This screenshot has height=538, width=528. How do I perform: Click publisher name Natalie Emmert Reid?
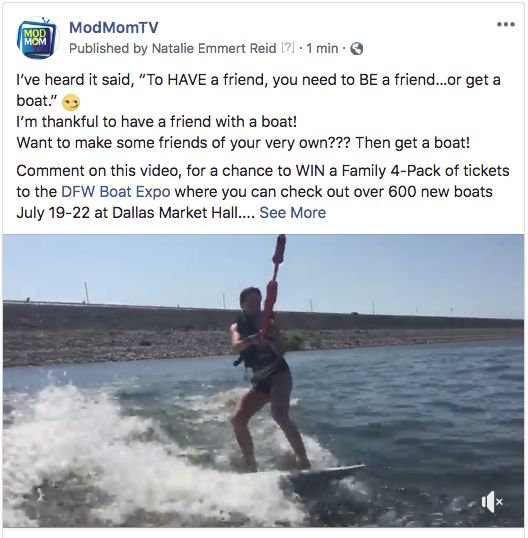pos(214,48)
